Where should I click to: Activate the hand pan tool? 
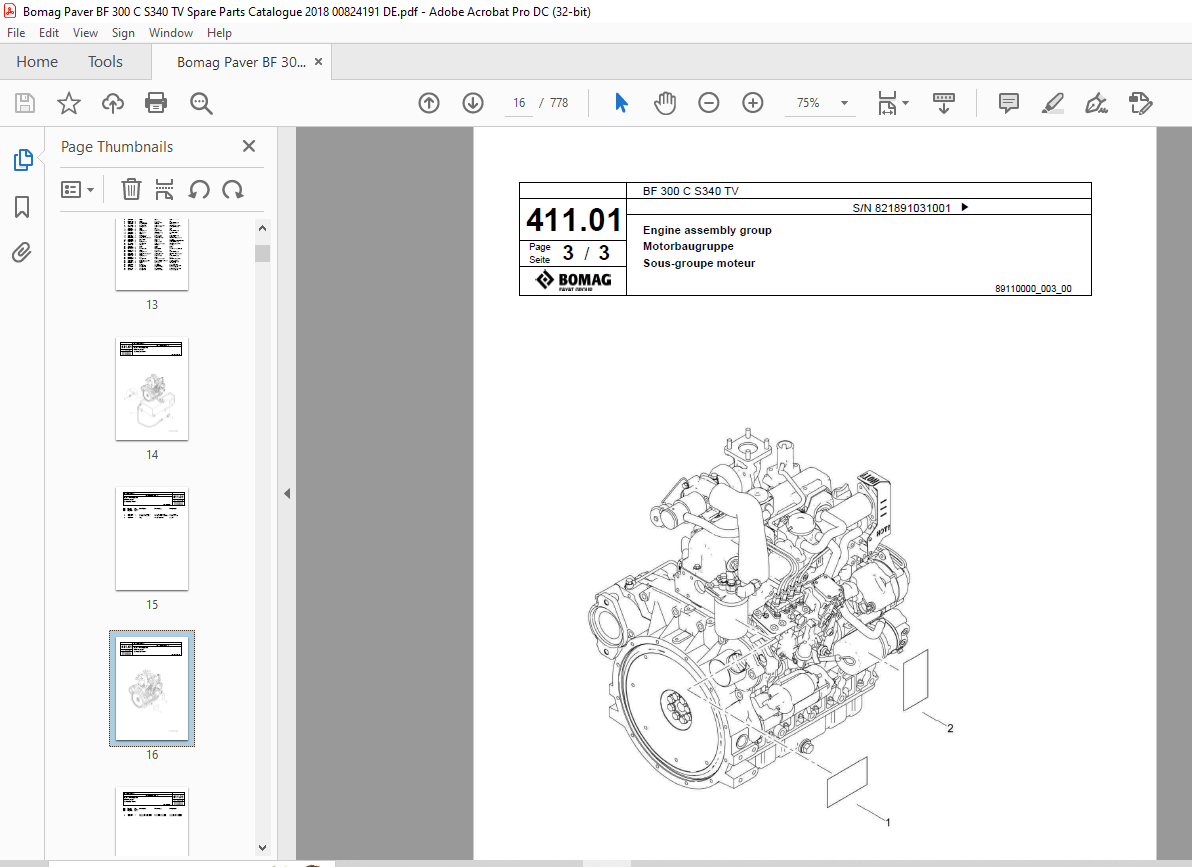664,103
